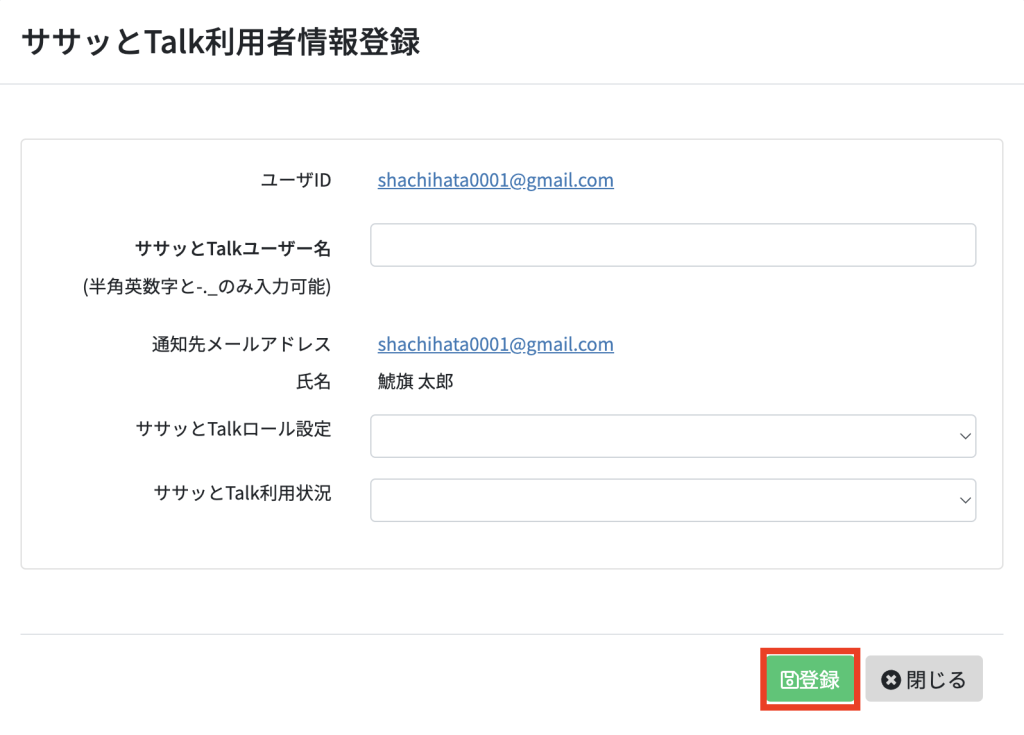Select the name text 鯱旗 太郎
The width and height of the screenshot is (1024, 735).
click(x=415, y=381)
